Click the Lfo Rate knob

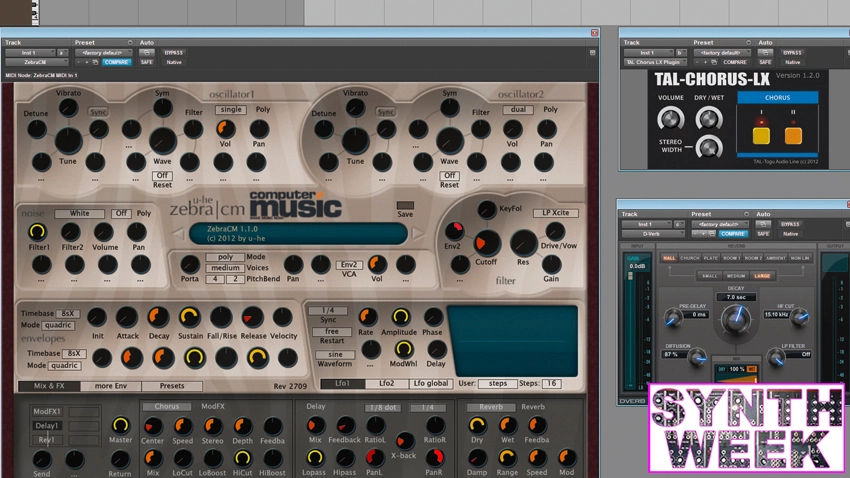(x=367, y=317)
